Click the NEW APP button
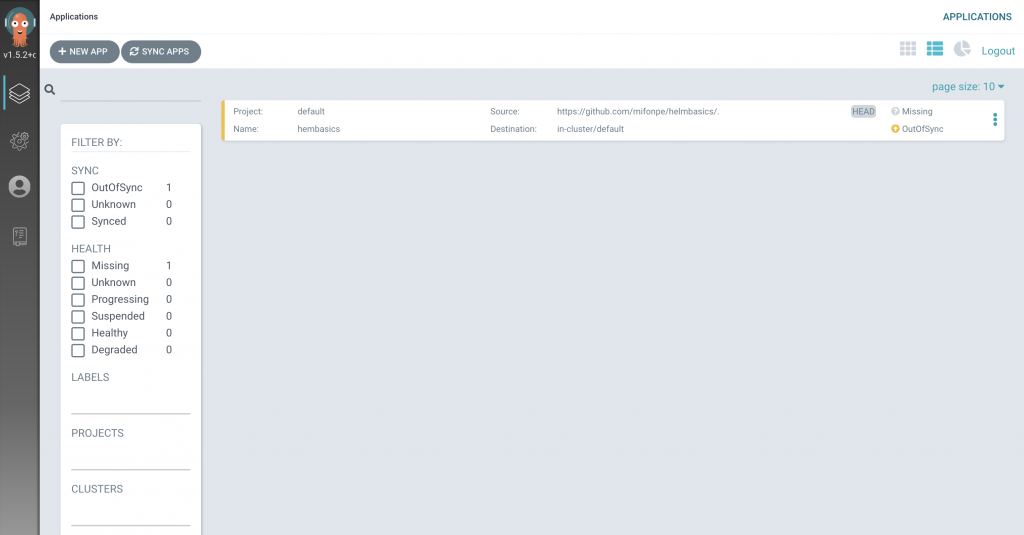The height and width of the screenshot is (535, 1024). click(x=84, y=52)
